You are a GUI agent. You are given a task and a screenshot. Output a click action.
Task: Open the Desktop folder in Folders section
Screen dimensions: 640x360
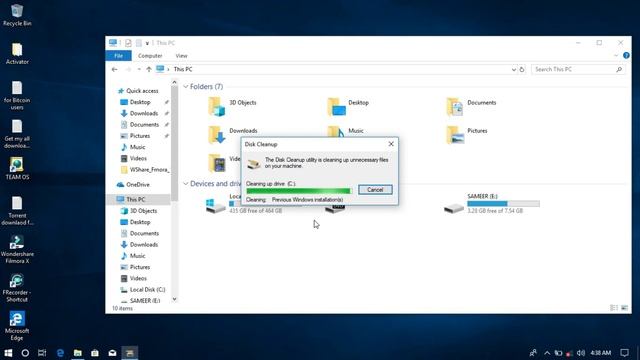point(348,106)
